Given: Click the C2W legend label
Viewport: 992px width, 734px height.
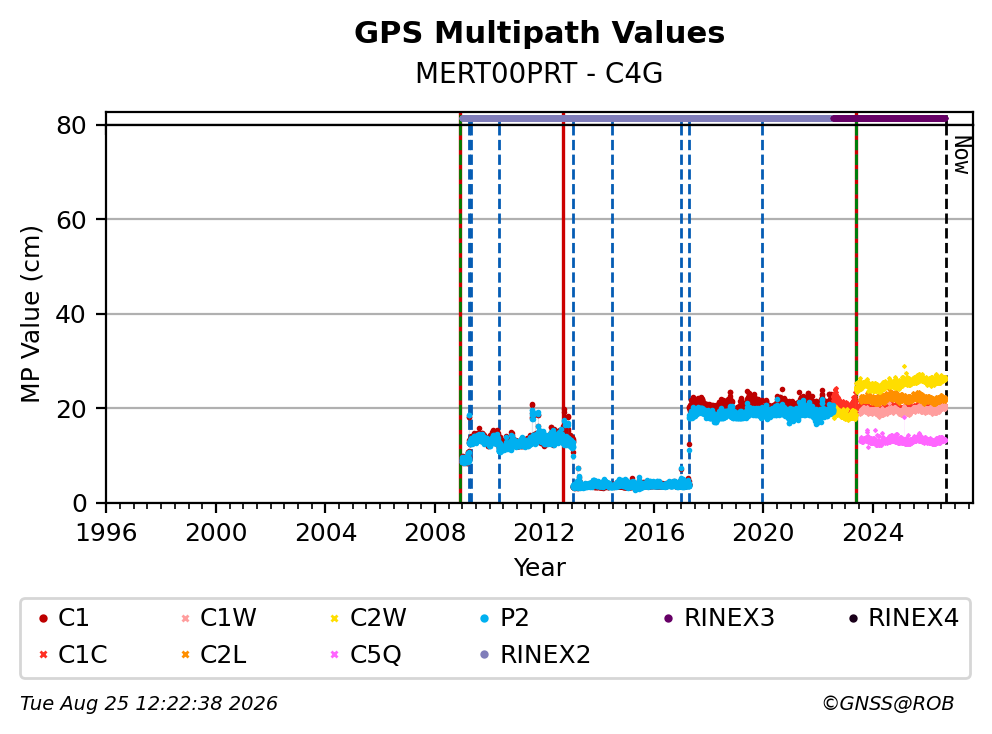Looking at the screenshot, I should 378,618.
